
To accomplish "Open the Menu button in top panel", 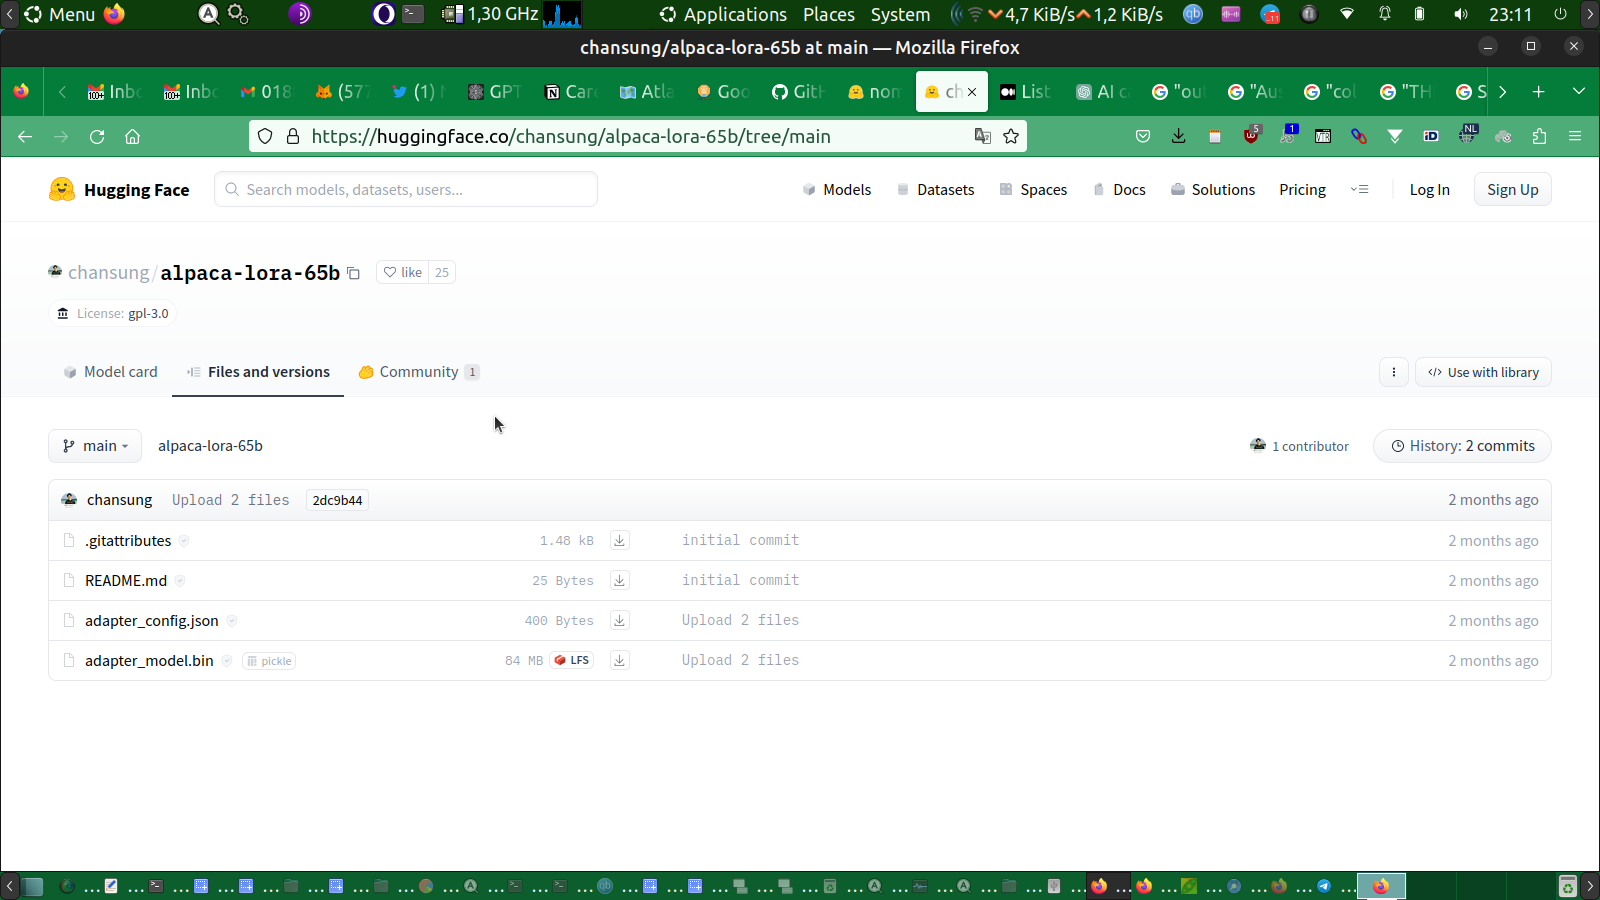I will (60, 14).
